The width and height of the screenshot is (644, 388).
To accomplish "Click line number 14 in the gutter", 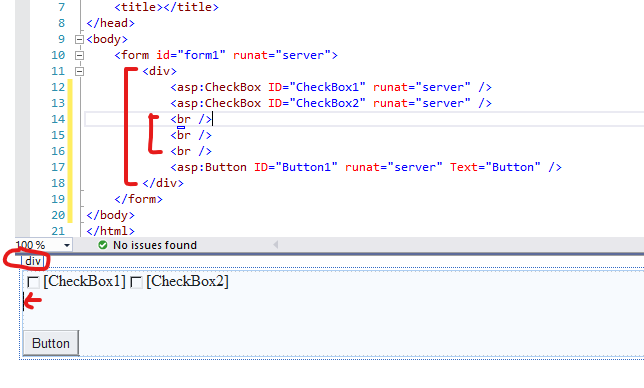I will (x=58, y=119).
